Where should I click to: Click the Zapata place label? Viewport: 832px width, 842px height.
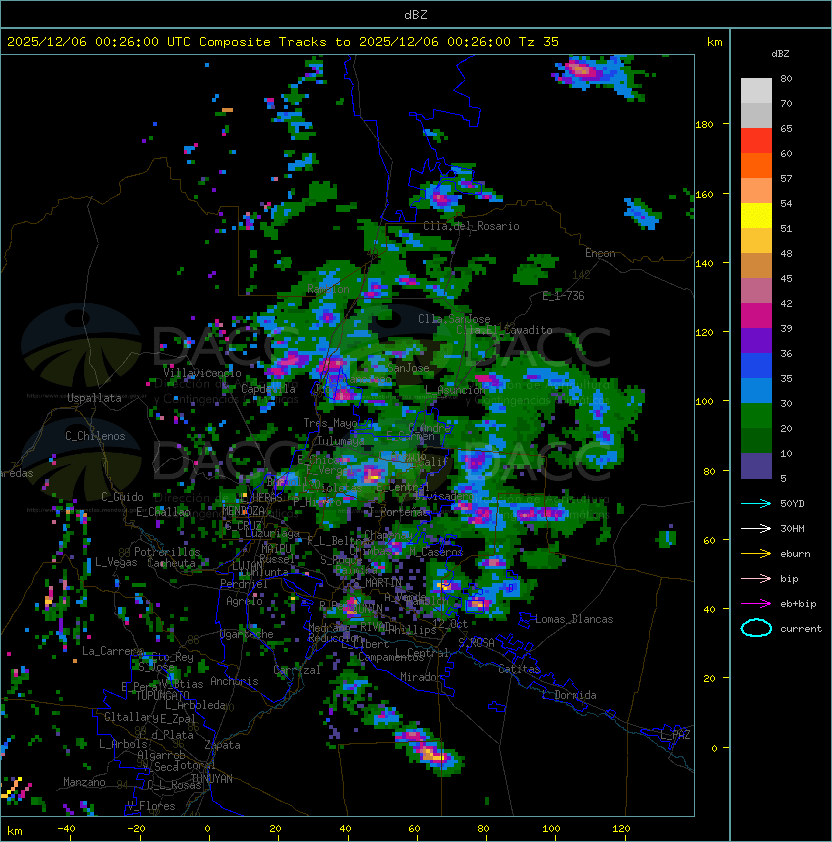pyautogui.click(x=222, y=745)
